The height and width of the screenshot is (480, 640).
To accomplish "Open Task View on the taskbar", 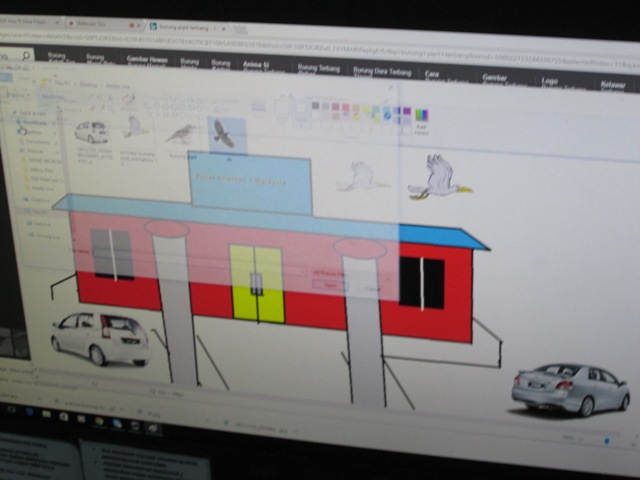I will click(x=11, y=409).
